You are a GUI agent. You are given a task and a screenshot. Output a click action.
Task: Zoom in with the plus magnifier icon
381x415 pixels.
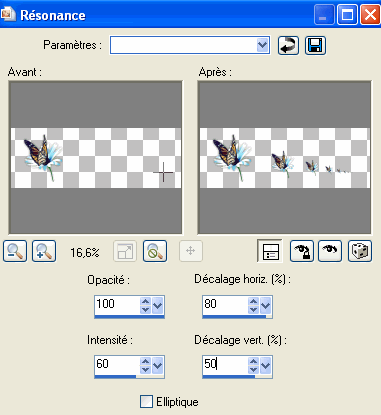44,251
